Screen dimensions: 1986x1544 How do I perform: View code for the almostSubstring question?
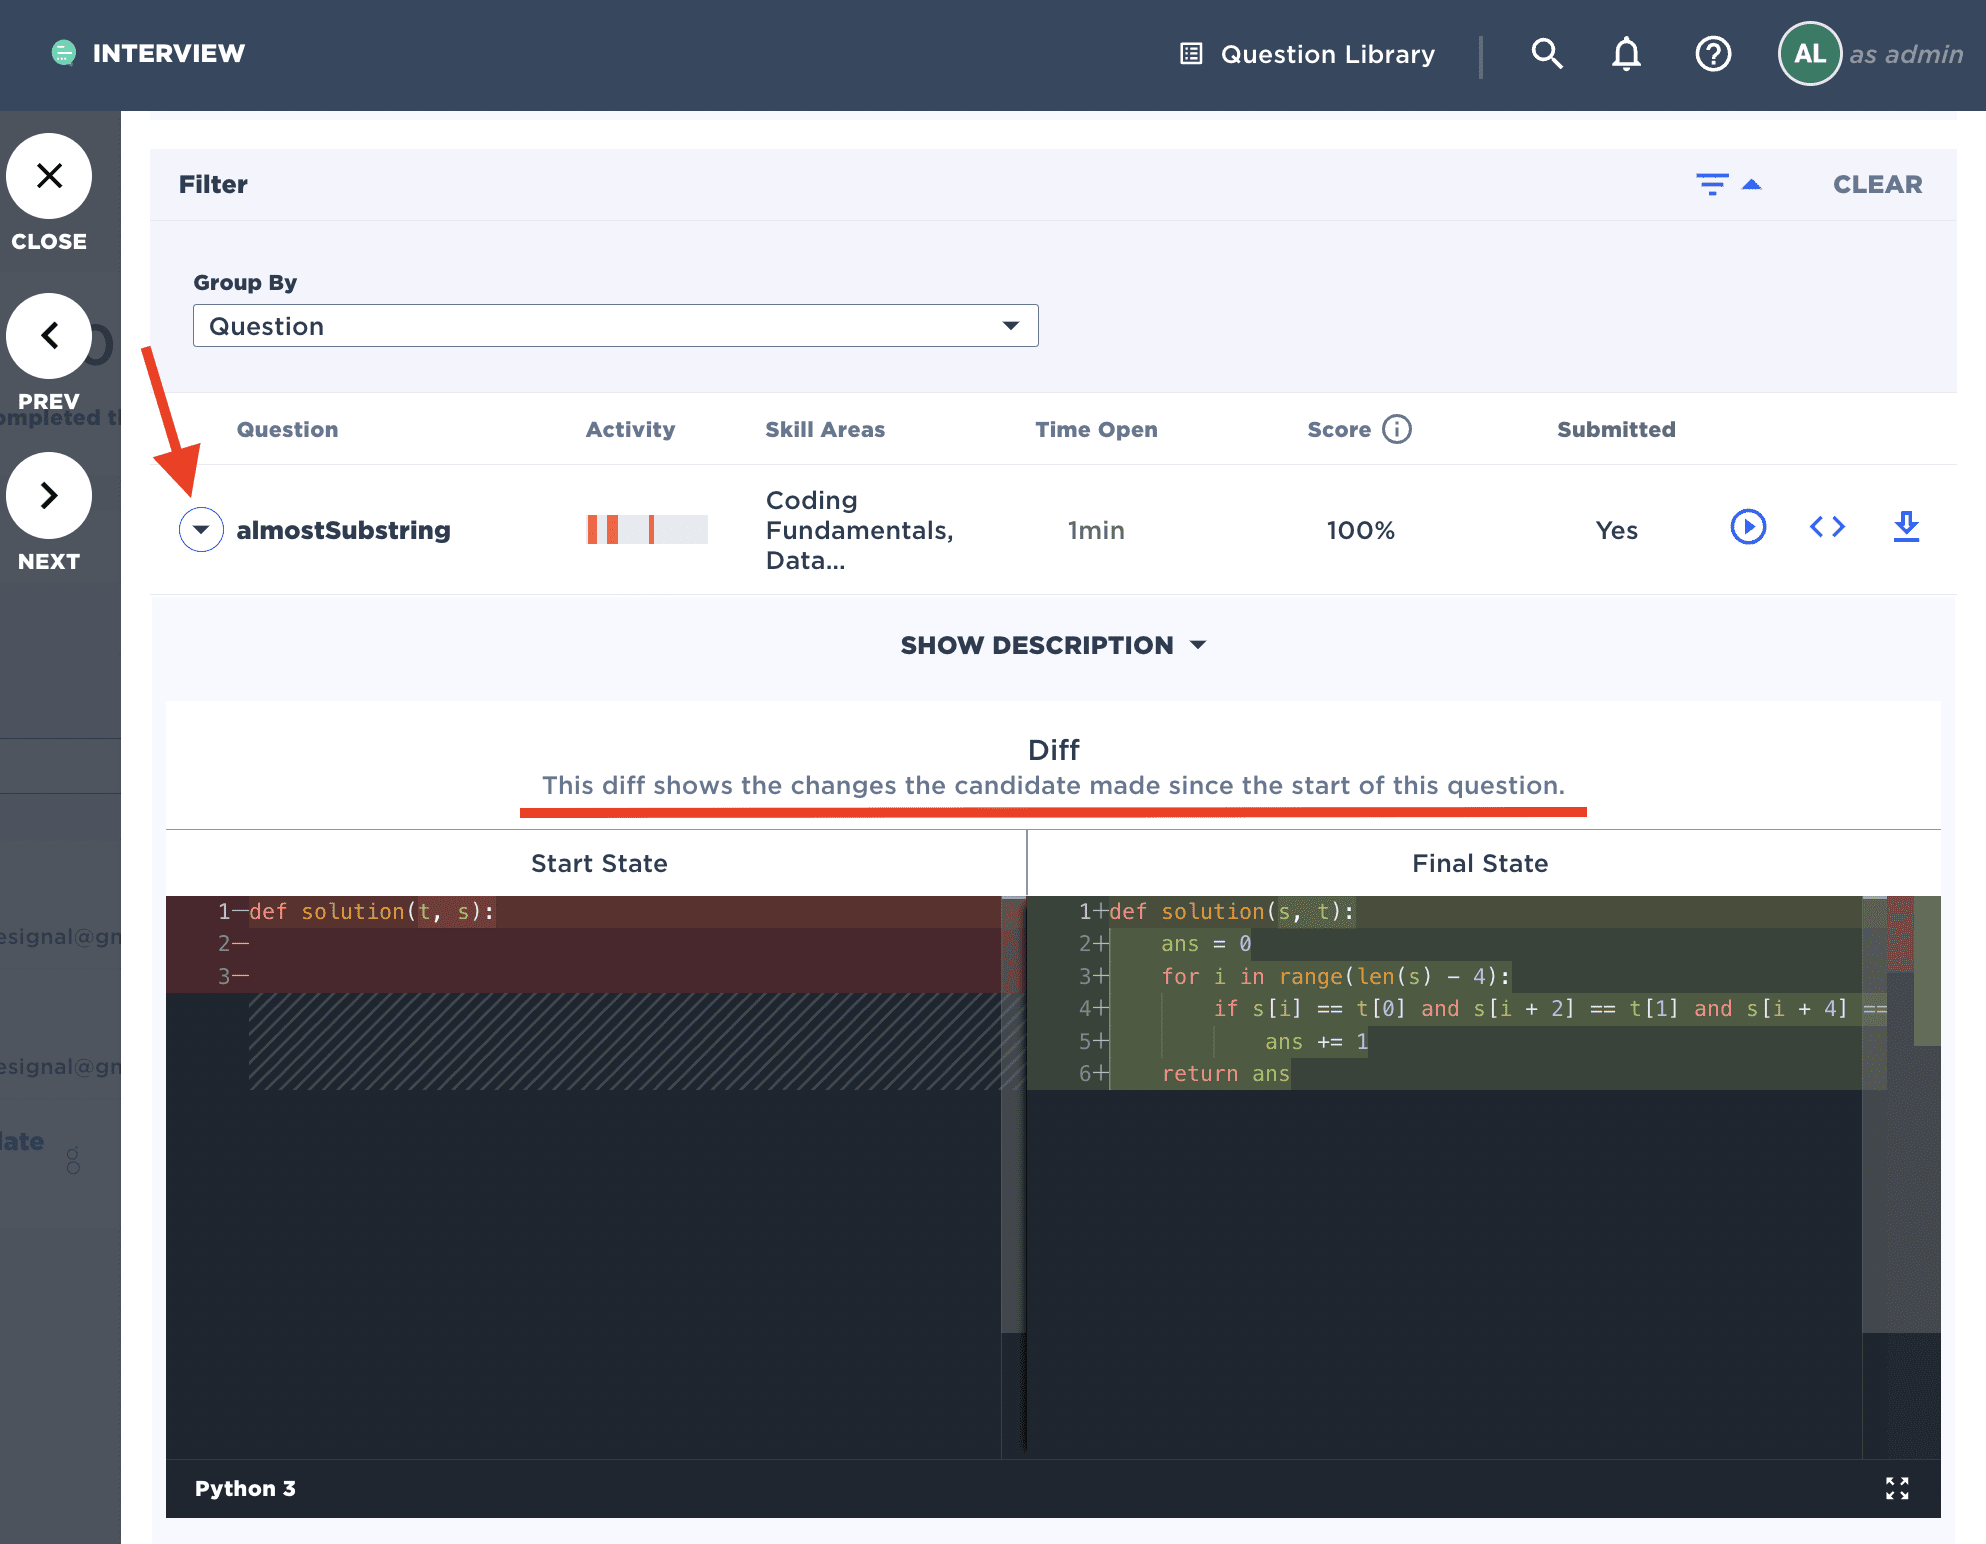click(1827, 527)
